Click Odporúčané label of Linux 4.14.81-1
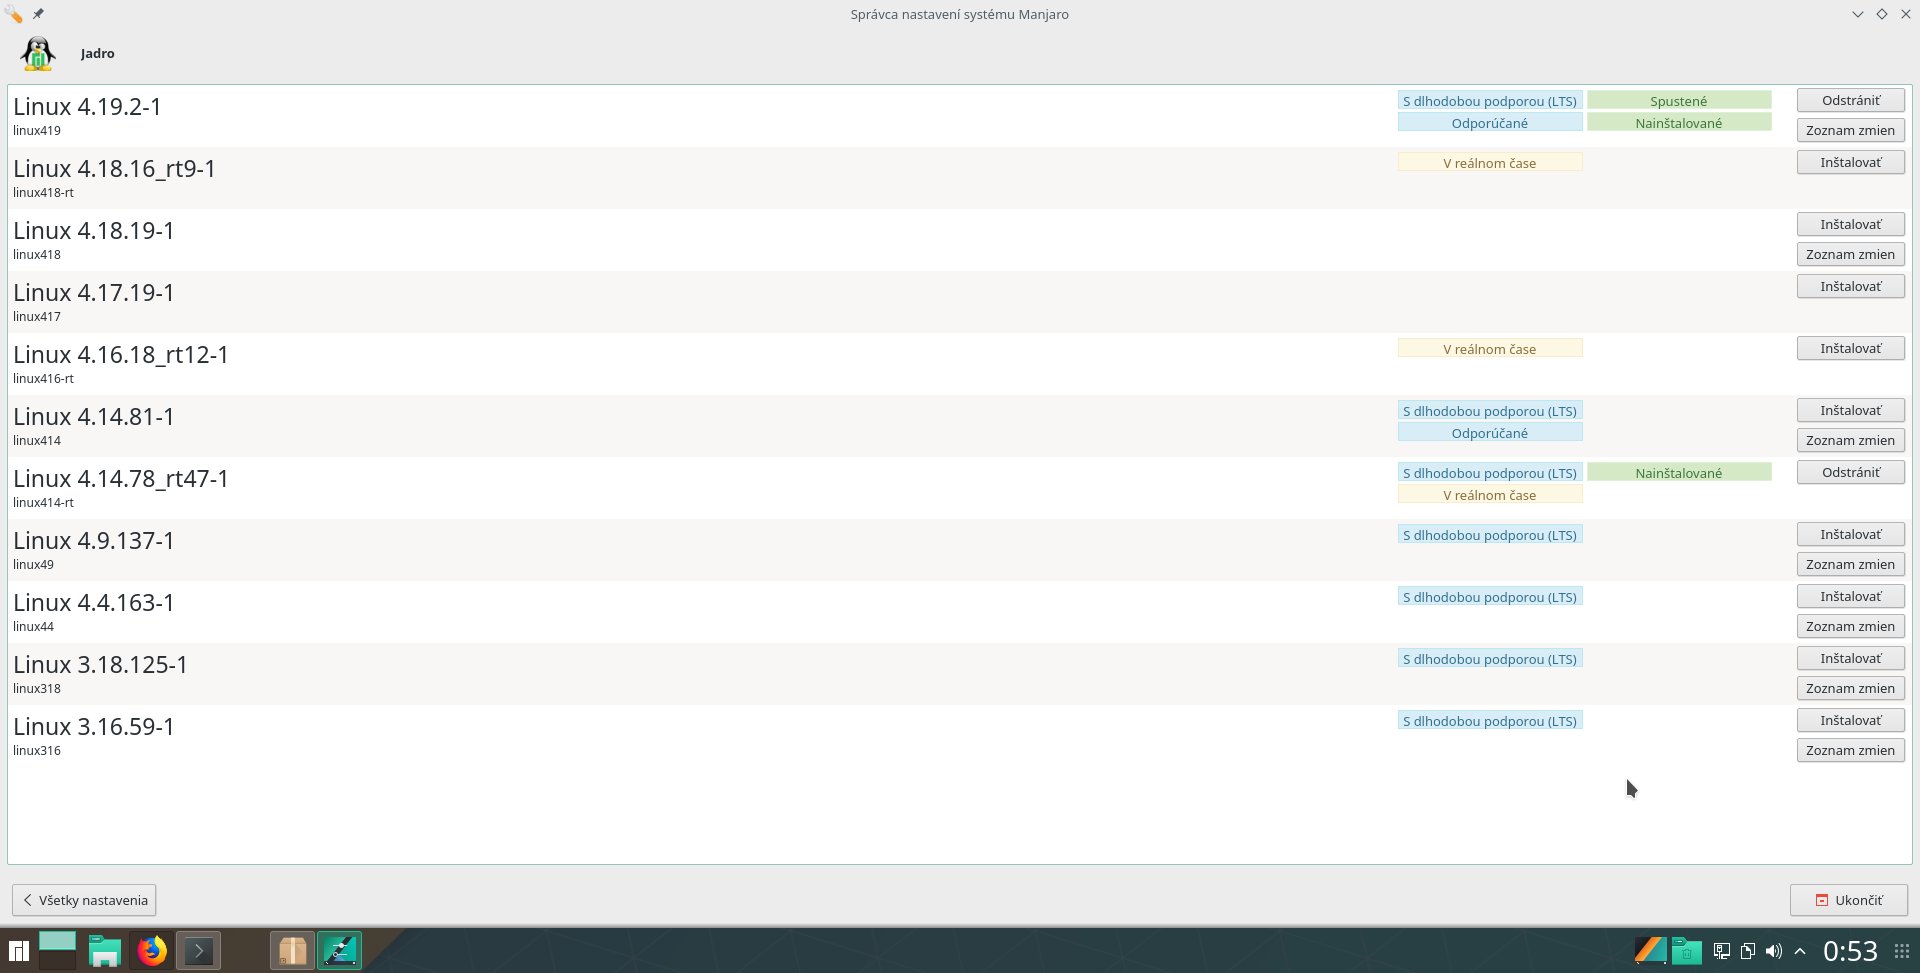 coord(1490,433)
